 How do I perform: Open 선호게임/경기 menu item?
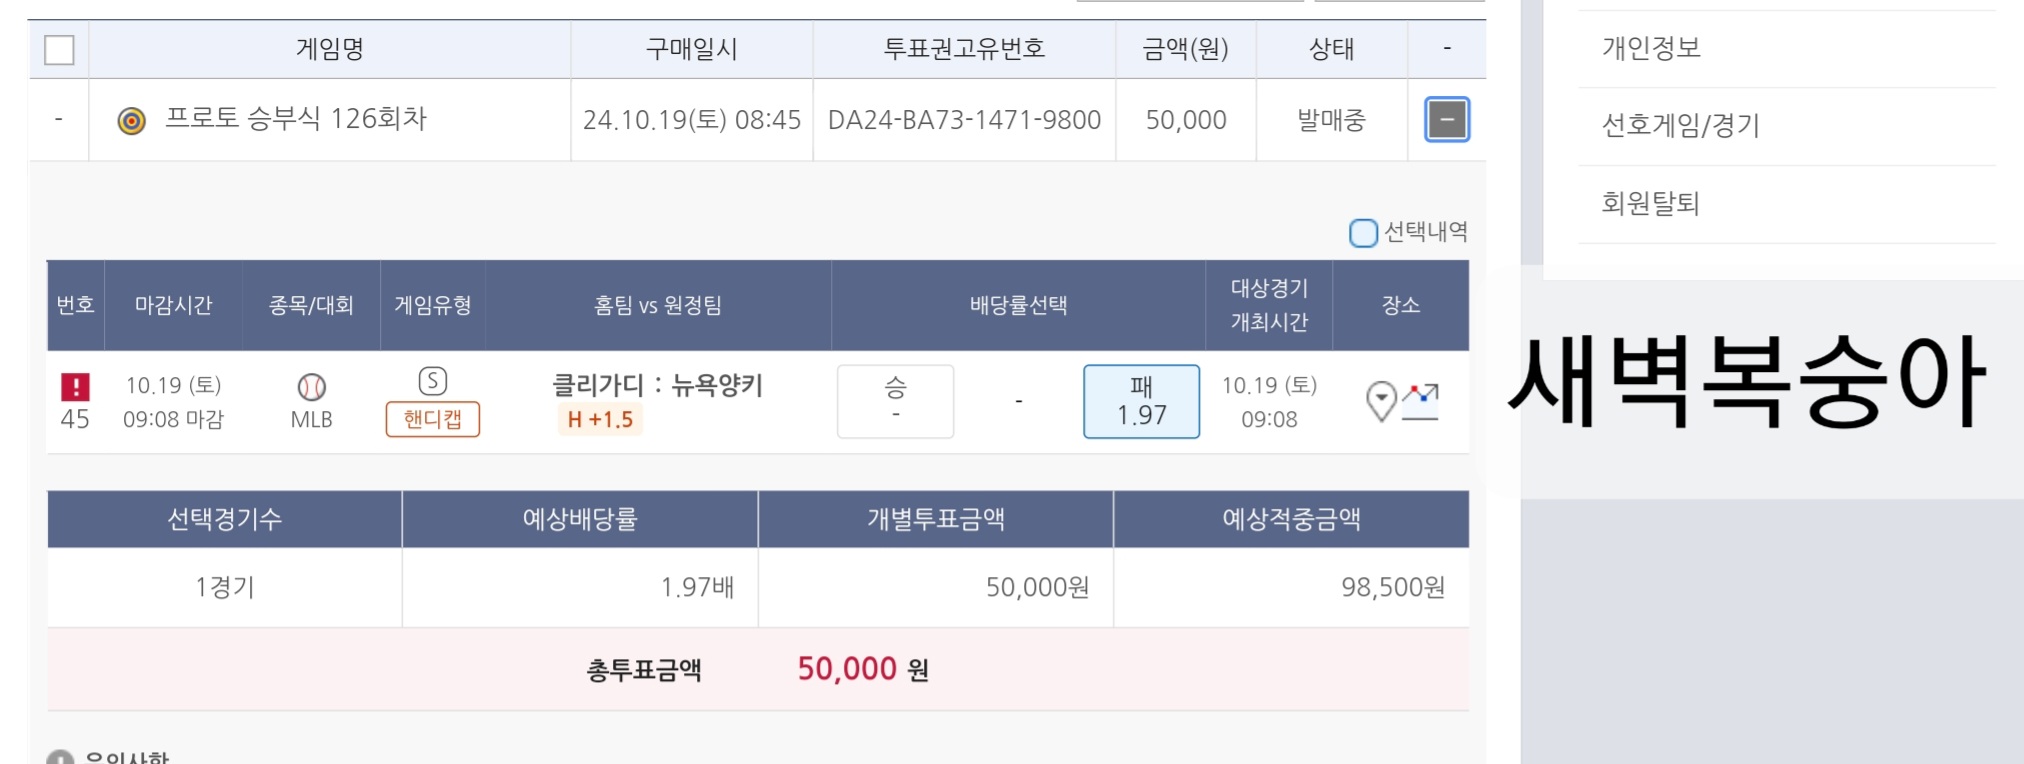[1680, 126]
